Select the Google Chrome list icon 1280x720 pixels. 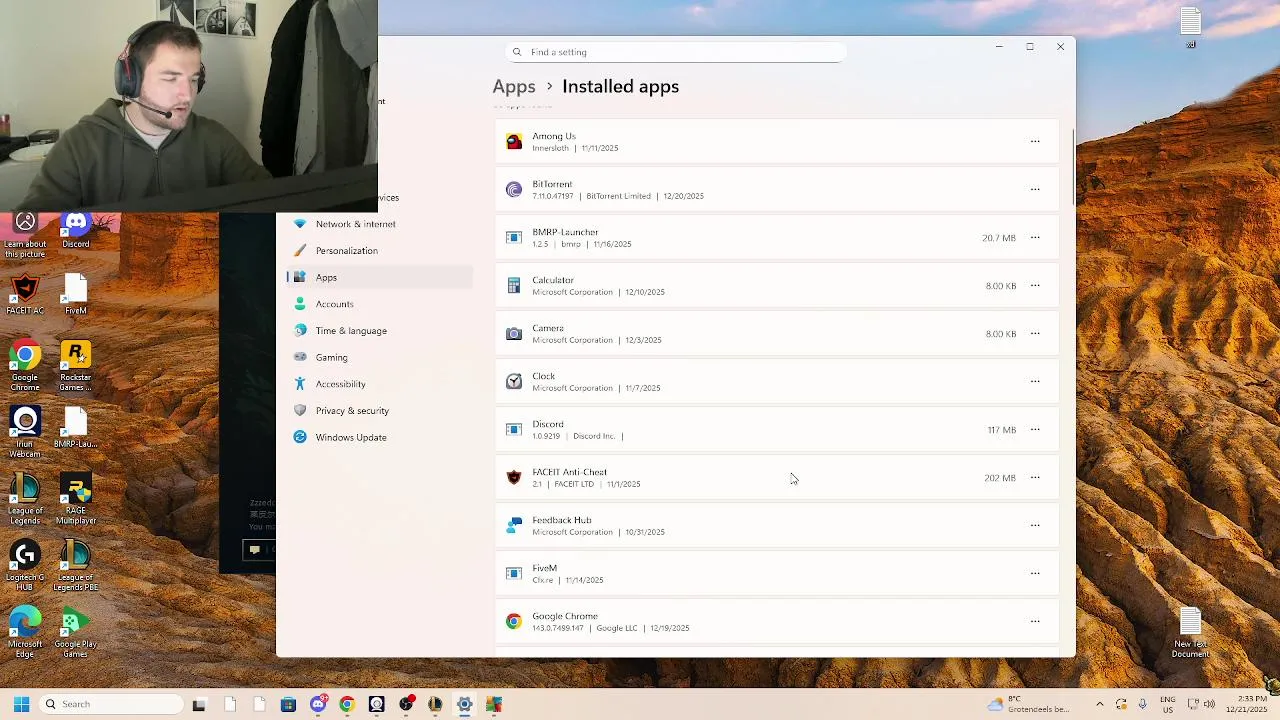514,622
